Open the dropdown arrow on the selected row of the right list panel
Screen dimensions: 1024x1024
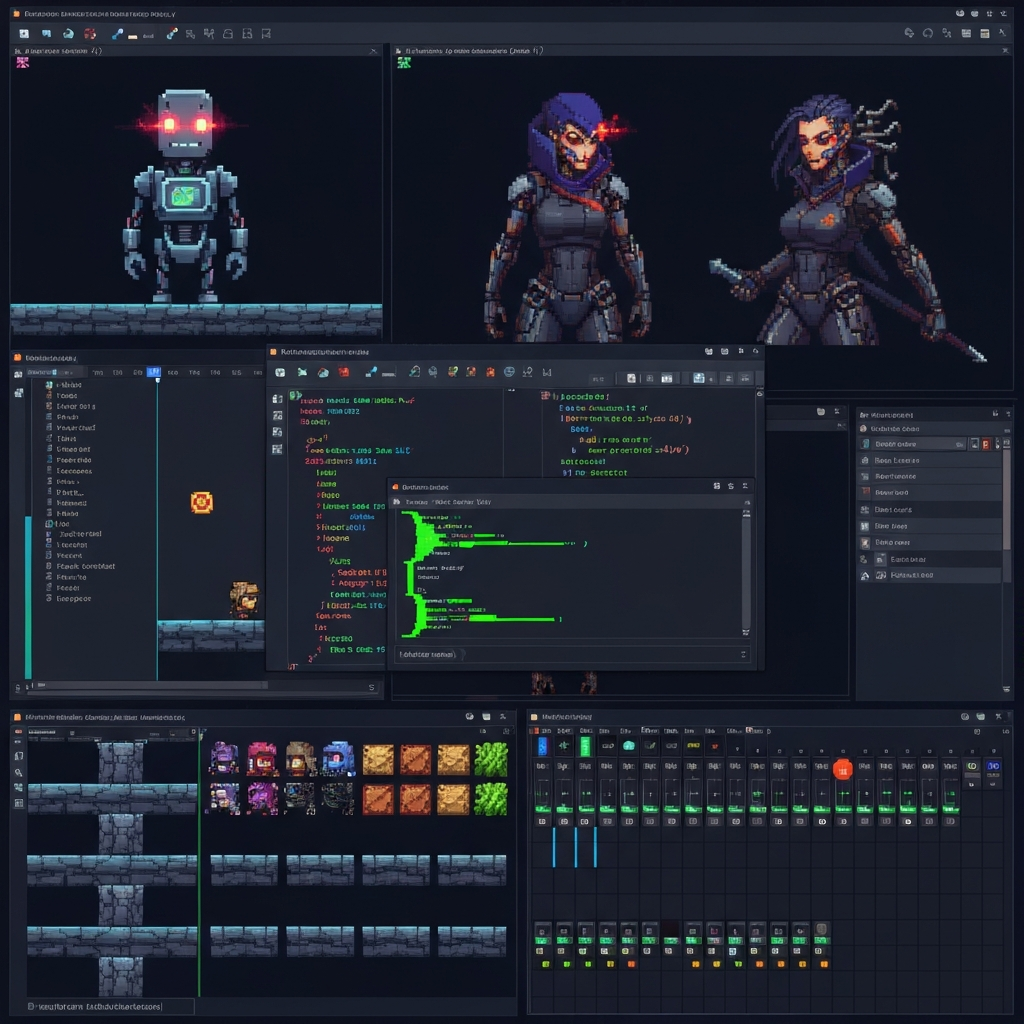[x=960, y=444]
